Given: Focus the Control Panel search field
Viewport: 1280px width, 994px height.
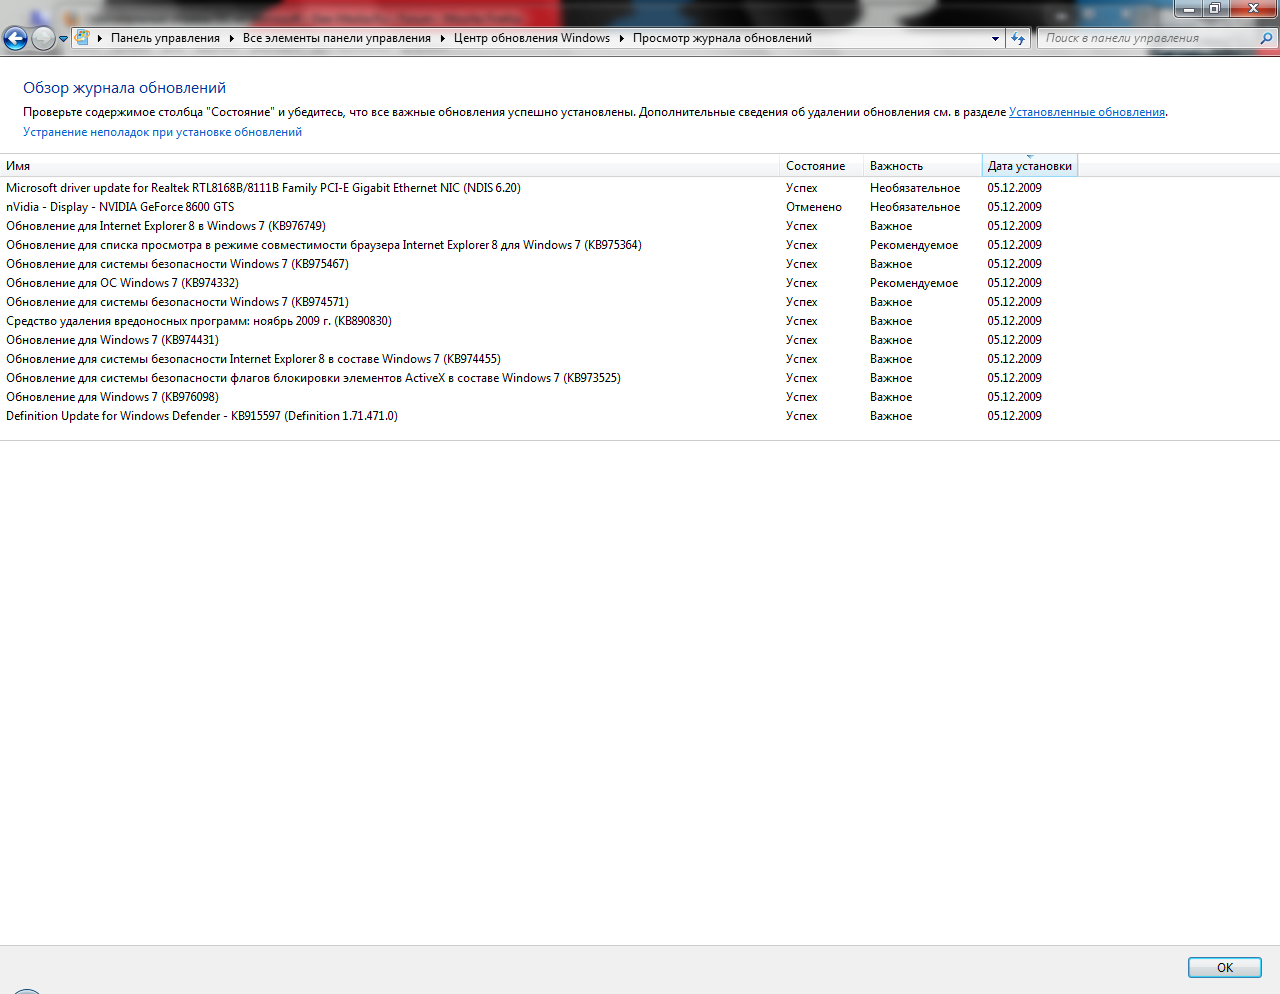Looking at the screenshot, I should pos(1150,38).
